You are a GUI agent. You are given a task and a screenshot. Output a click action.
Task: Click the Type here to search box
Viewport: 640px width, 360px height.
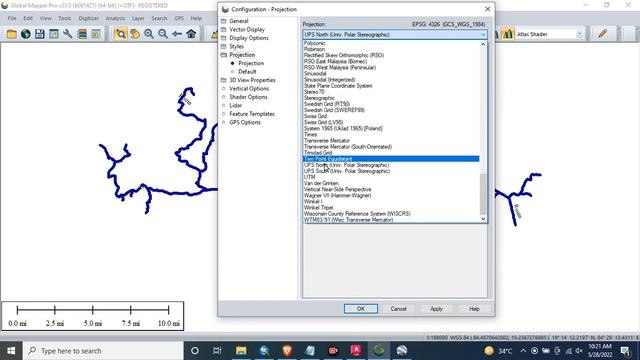102,351
